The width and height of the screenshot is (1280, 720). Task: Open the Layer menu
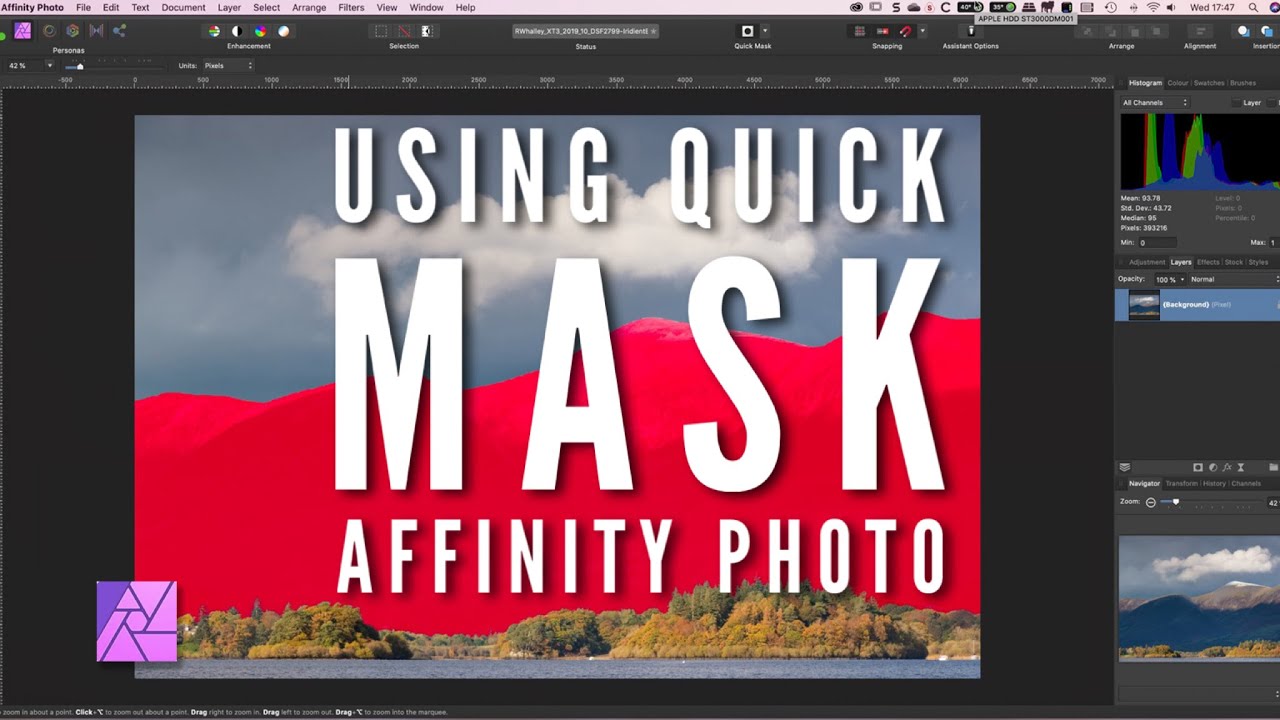click(229, 7)
